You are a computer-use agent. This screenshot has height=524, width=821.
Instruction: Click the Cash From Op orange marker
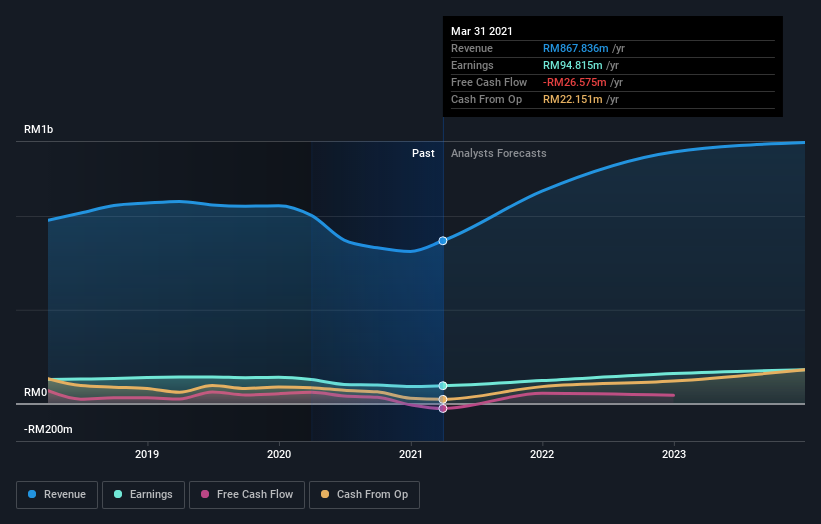click(x=443, y=399)
